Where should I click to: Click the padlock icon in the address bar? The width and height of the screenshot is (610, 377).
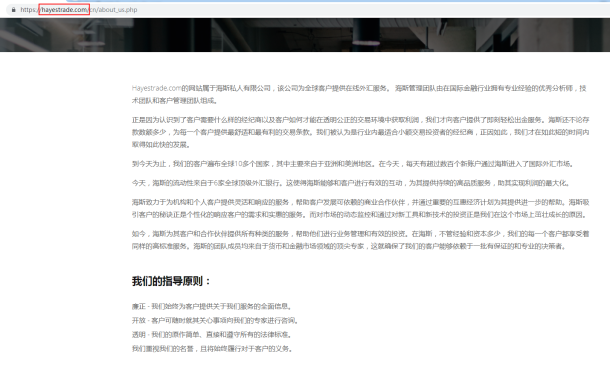tap(14, 10)
